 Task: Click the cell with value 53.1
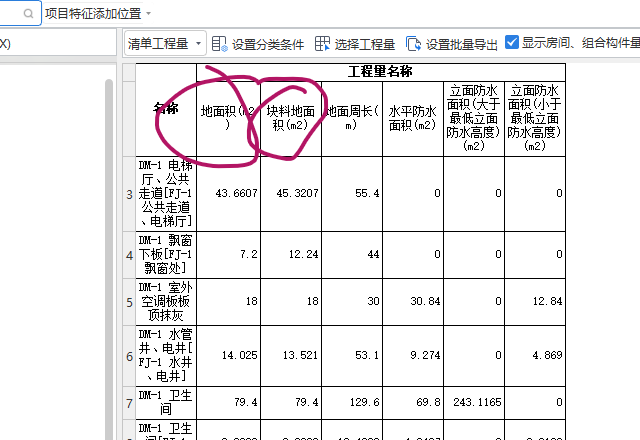(352, 356)
